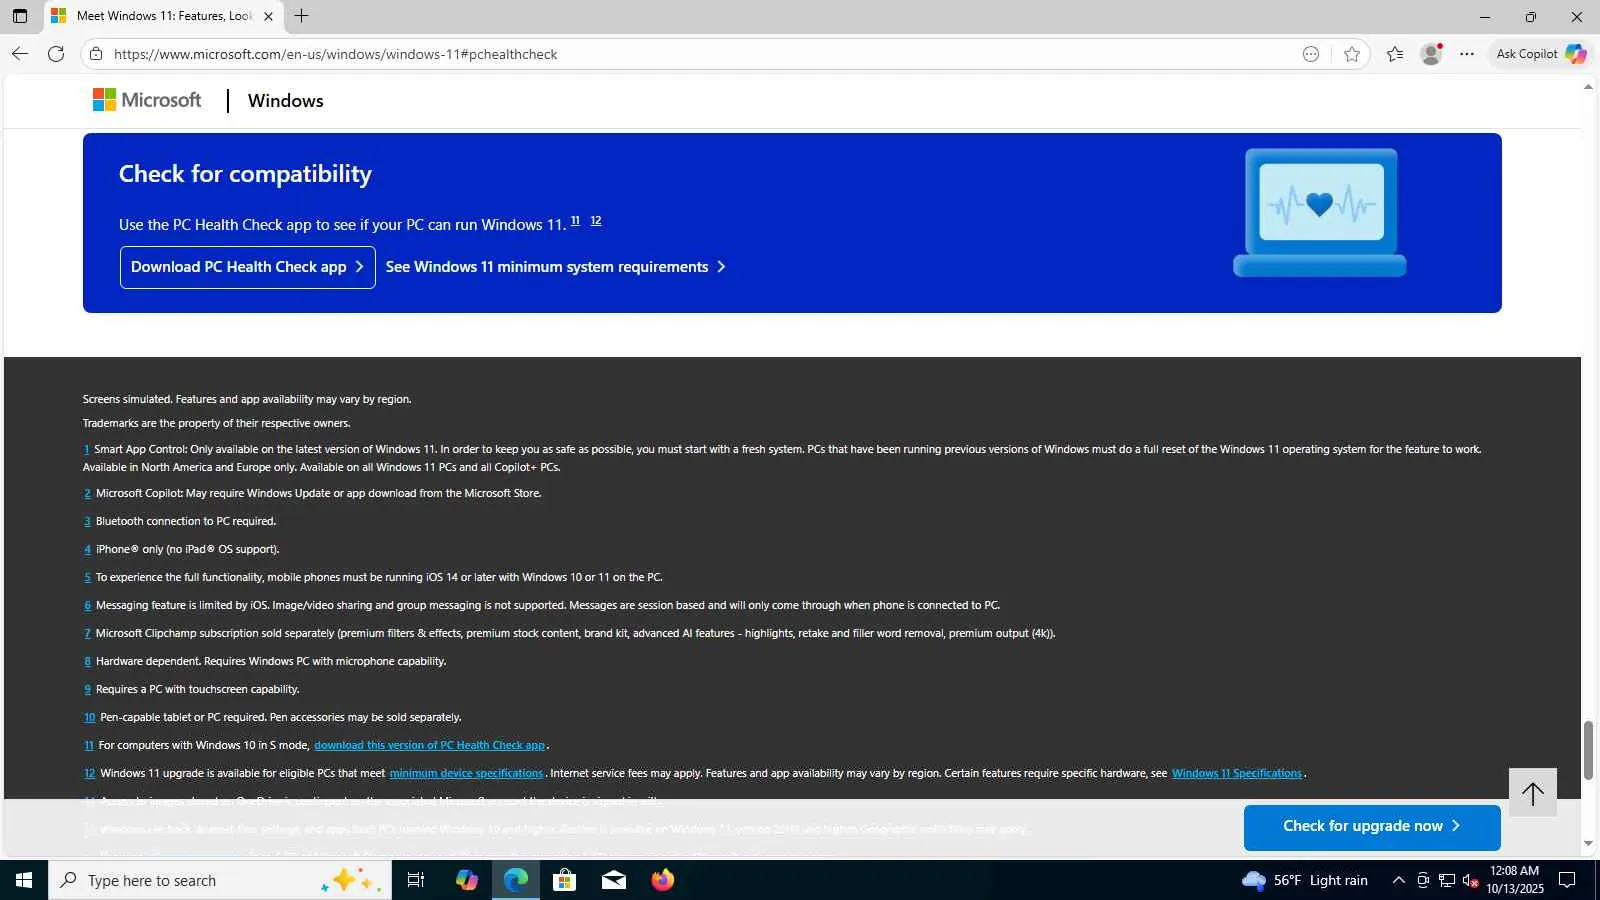
Task: Click footnote number 12 about Windows 11 upgrade
Action: click(x=89, y=774)
